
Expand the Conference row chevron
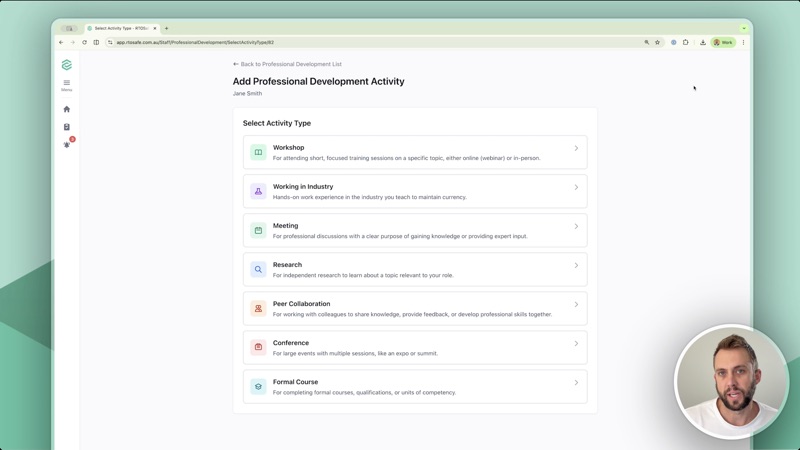tap(576, 343)
